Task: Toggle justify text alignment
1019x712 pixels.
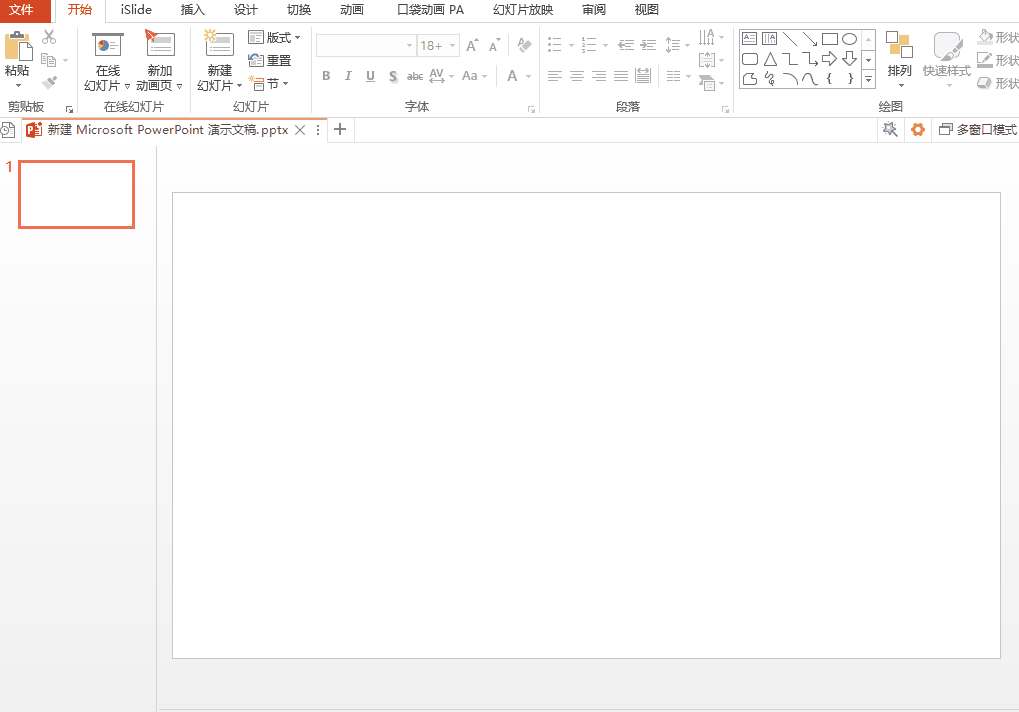Action: 621,76
